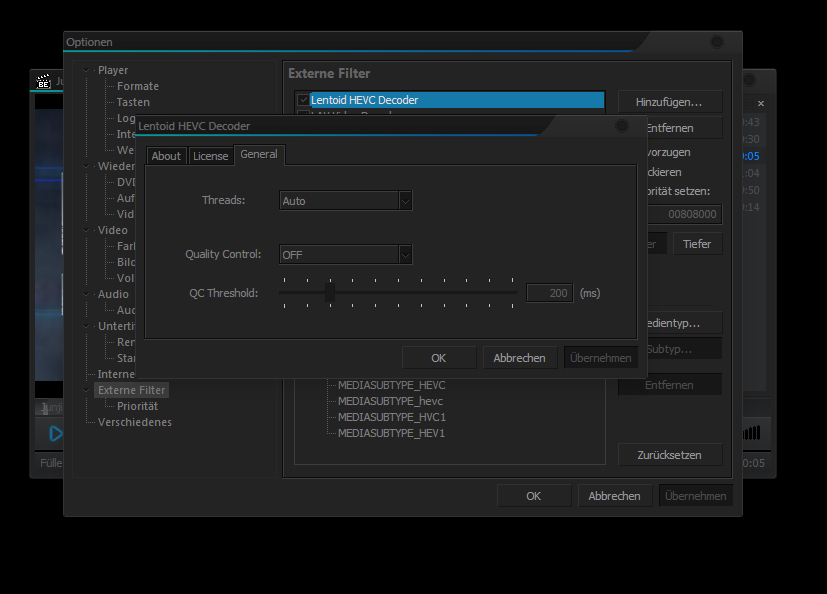This screenshot has height=594, width=827.
Task: Close the Lentoid HEVC Decoder dialog round button
Action: click(x=622, y=126)
